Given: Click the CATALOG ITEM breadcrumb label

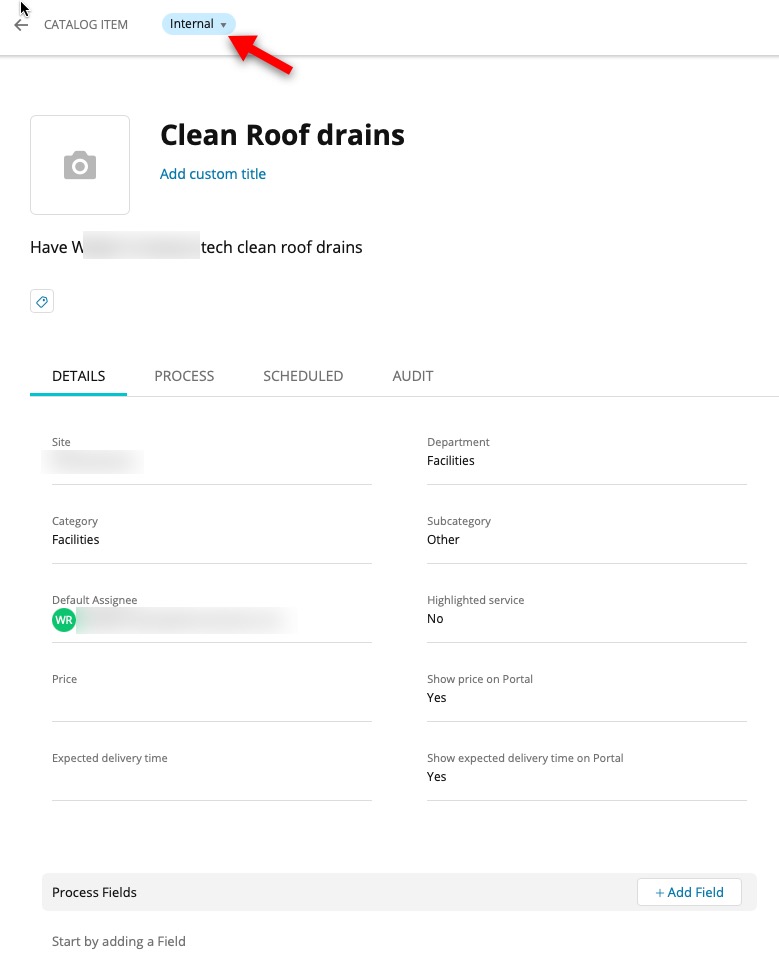Looking at the screenshot, I should coord(86,25).
